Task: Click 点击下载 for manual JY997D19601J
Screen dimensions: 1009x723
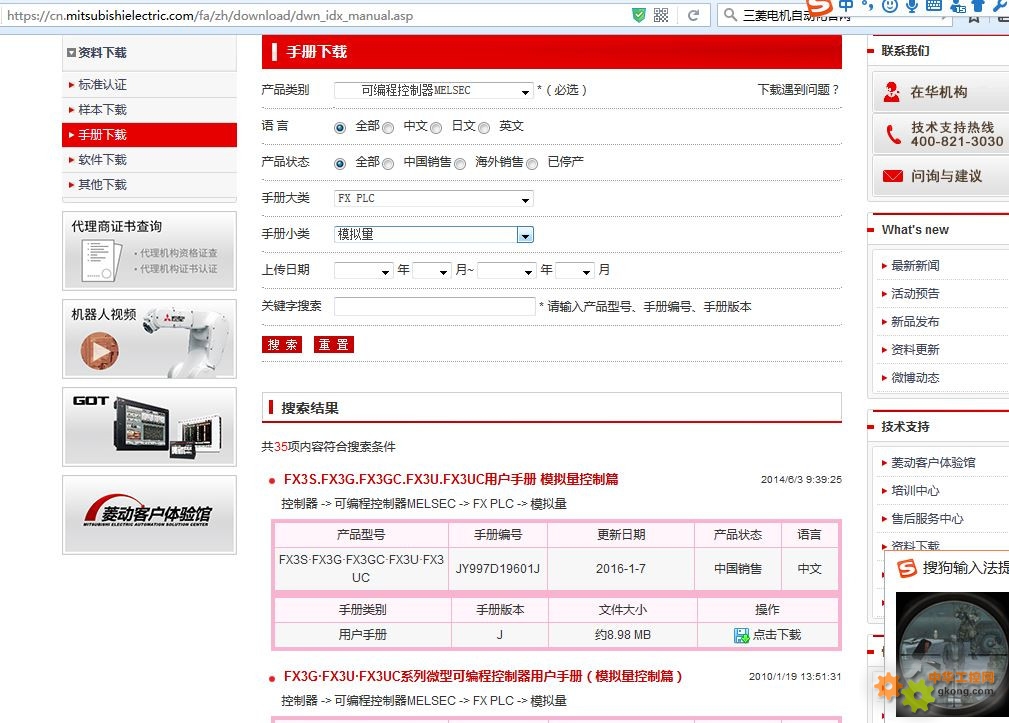Action: point(777,635)
